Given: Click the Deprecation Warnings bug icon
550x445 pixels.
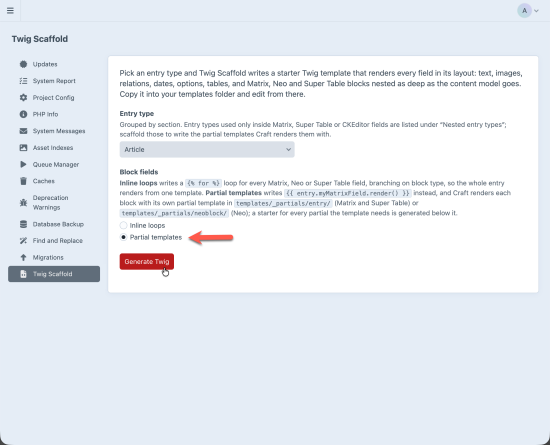Looking at the screenshot, I should point(24,203).
